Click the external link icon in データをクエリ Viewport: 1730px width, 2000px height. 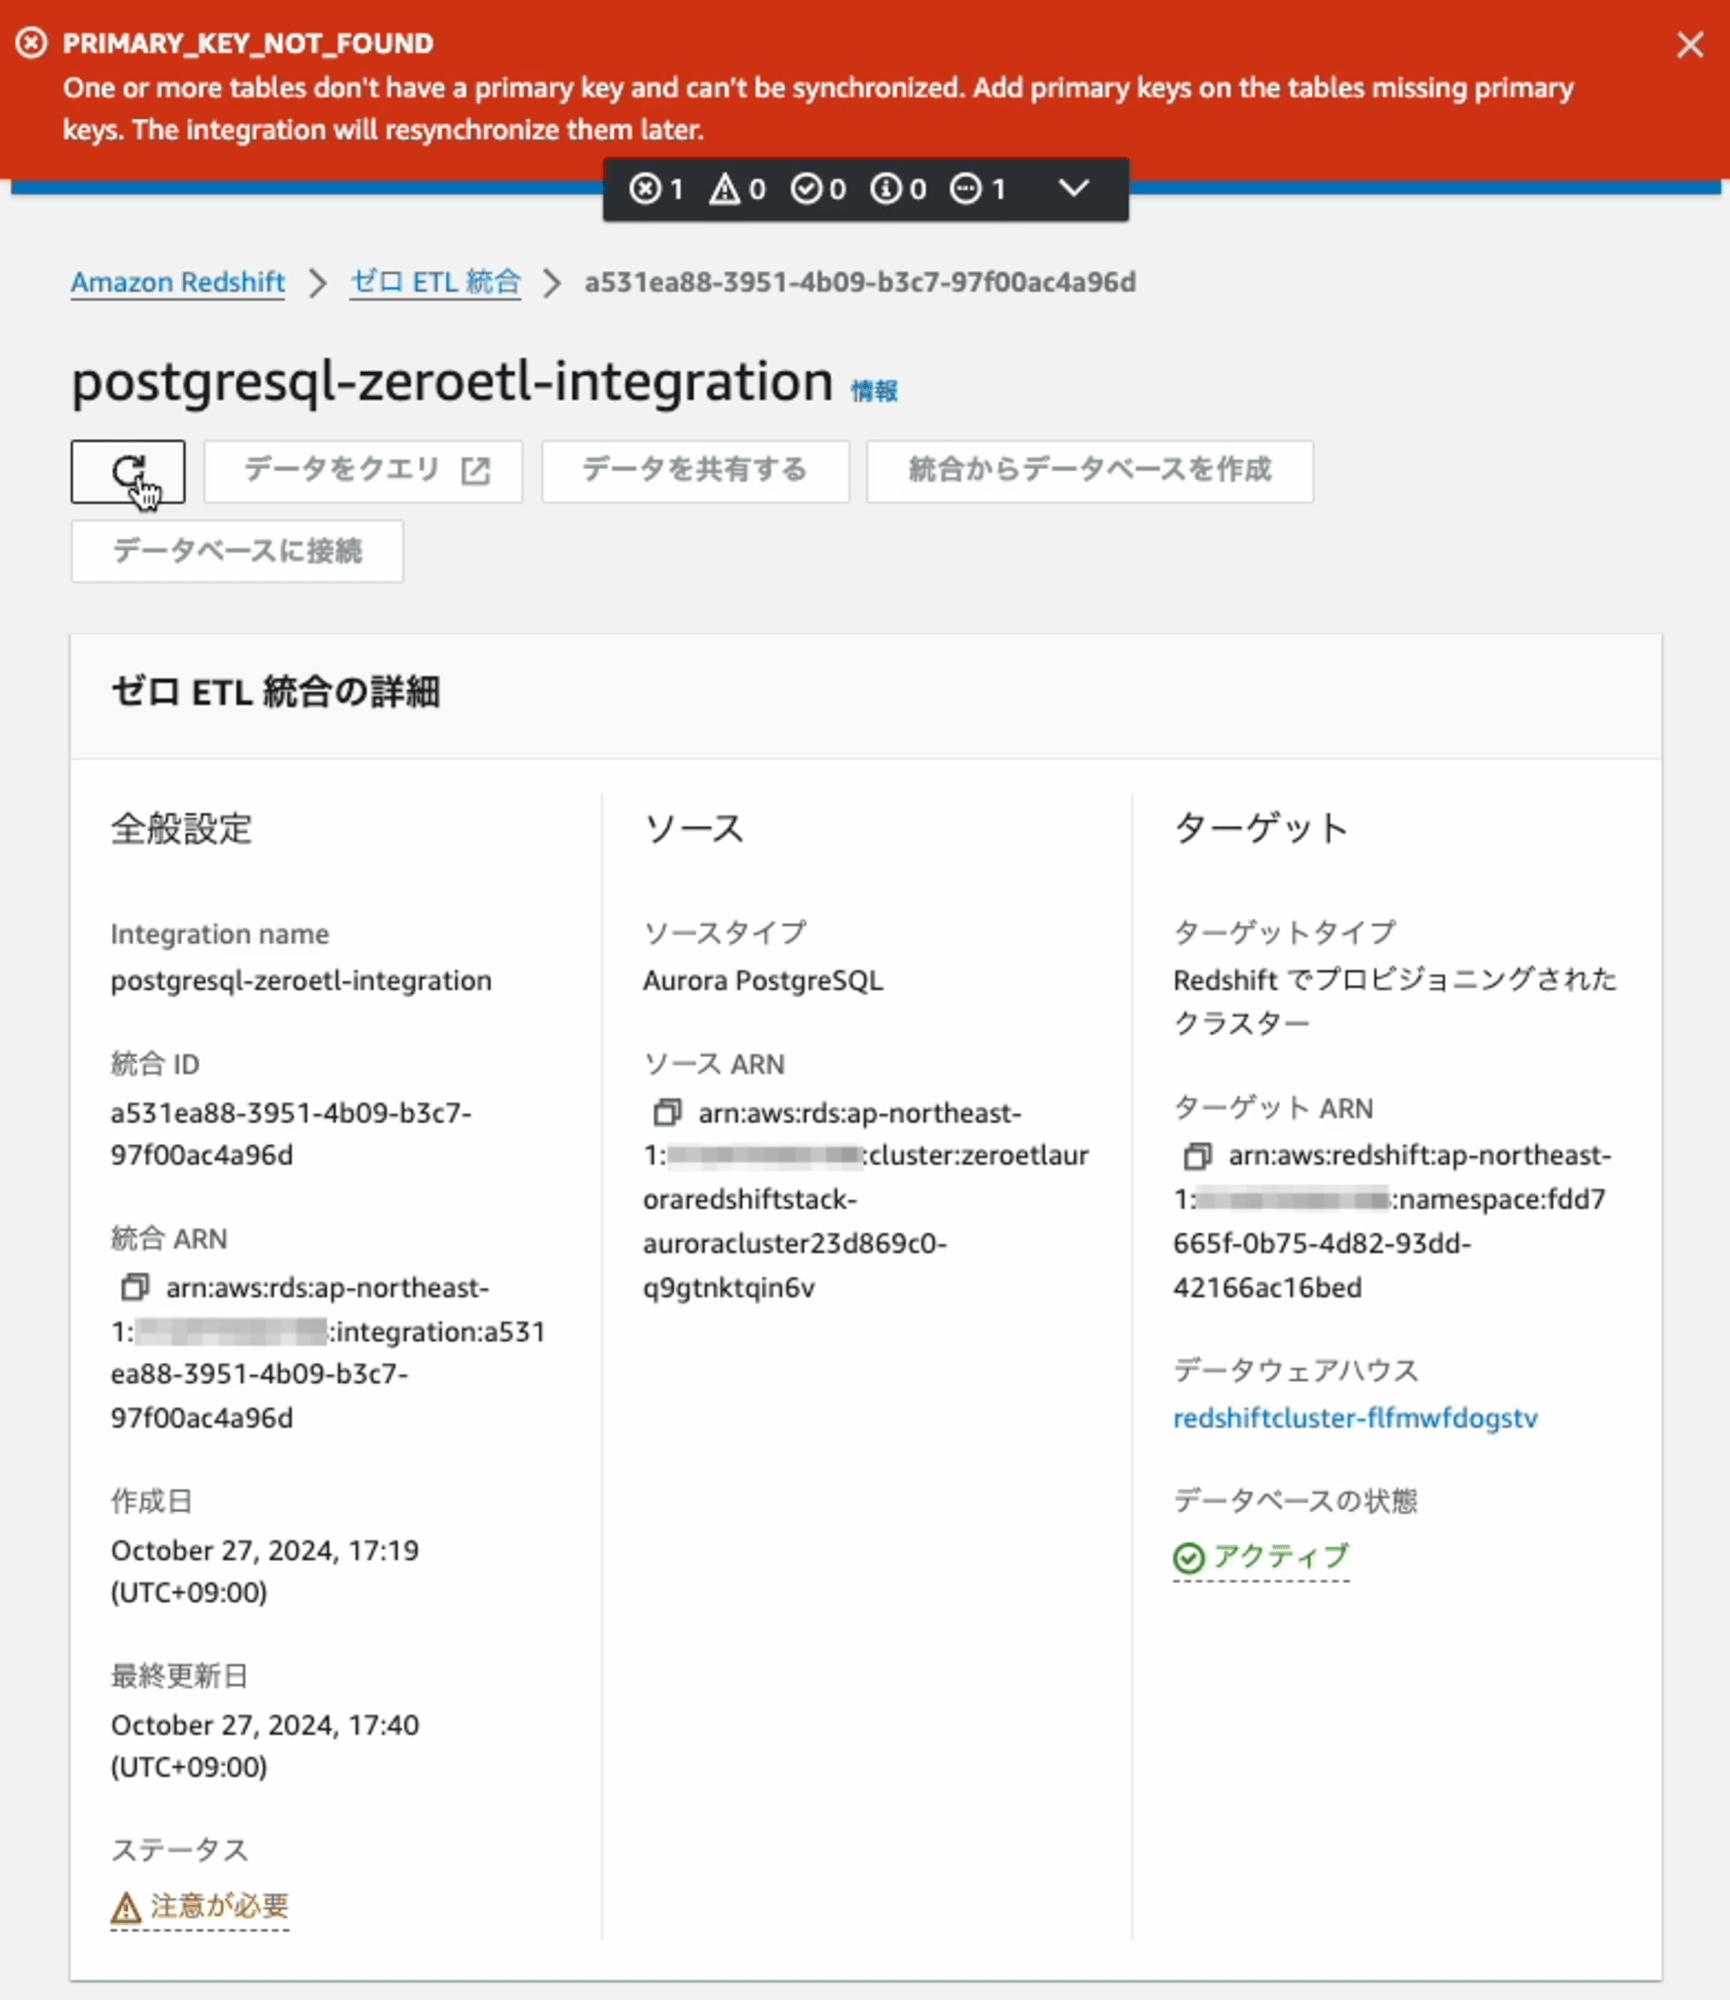click(476, 471)
